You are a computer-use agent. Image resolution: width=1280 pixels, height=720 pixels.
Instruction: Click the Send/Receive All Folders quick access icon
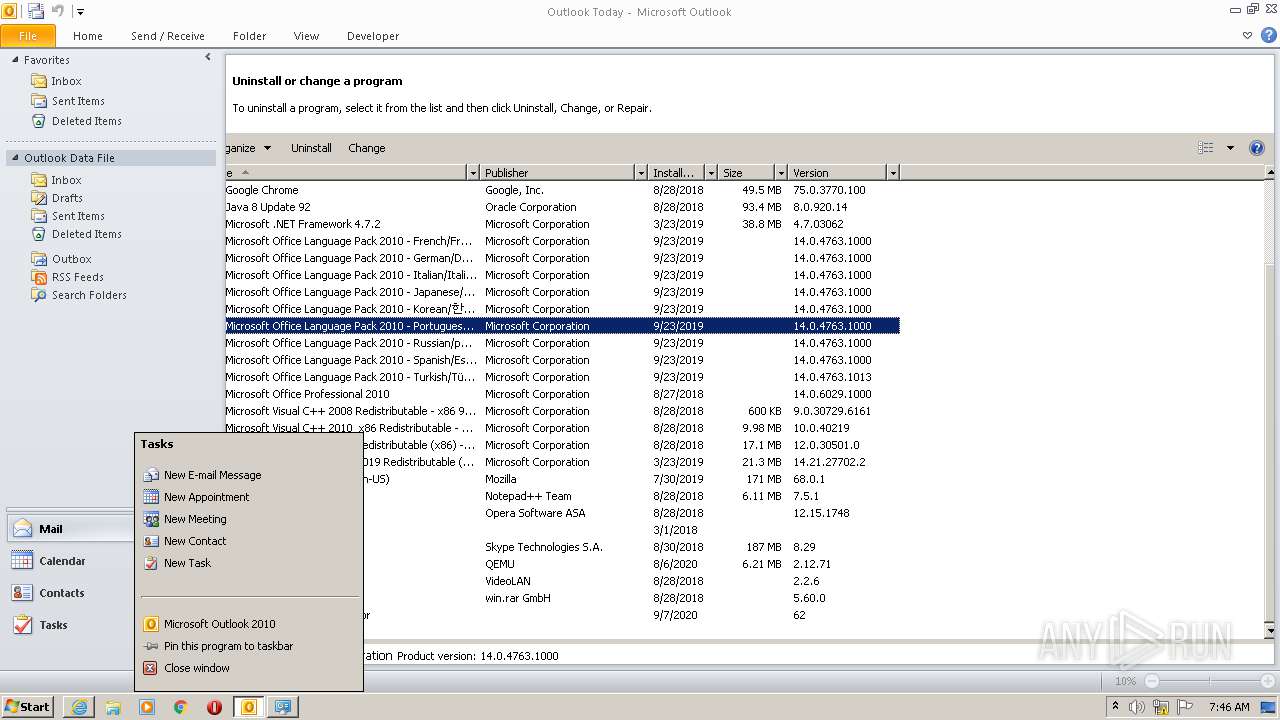[x=36, y=11]
